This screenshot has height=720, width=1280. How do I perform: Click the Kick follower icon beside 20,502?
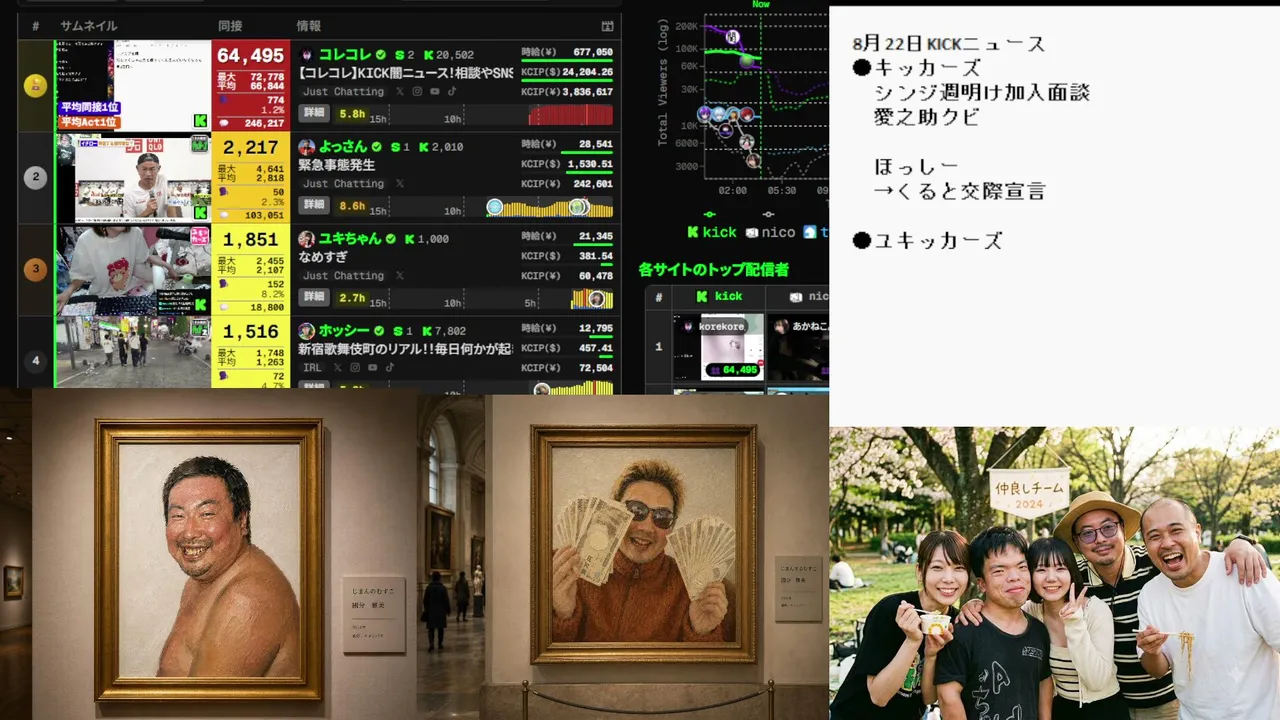(x=428, y=55)
